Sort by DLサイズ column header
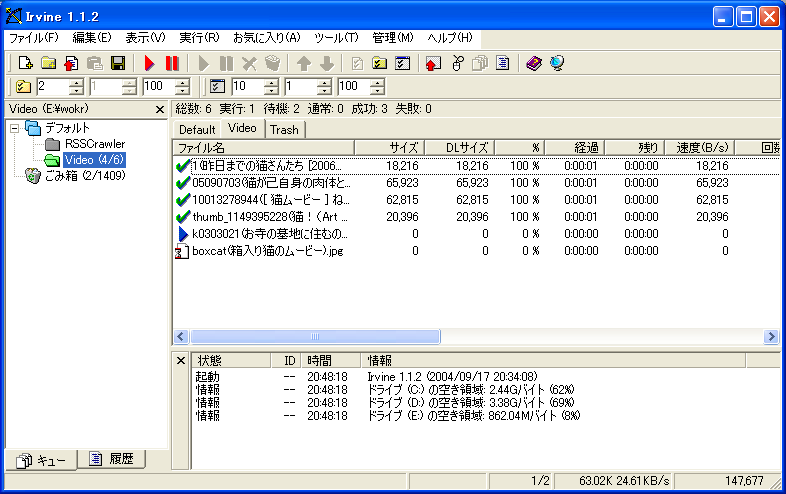The width and height of the screenshot is (786, 494). [460, 148]
